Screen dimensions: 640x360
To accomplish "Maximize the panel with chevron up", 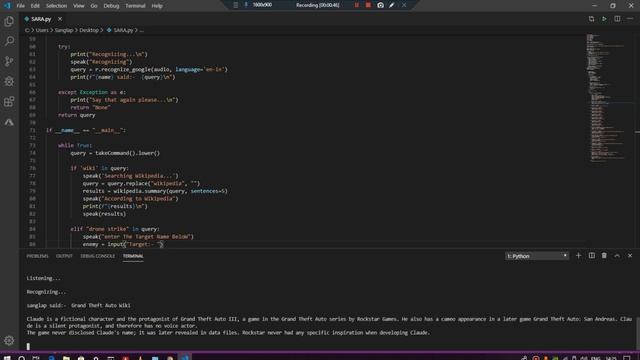I will (617, 256).
